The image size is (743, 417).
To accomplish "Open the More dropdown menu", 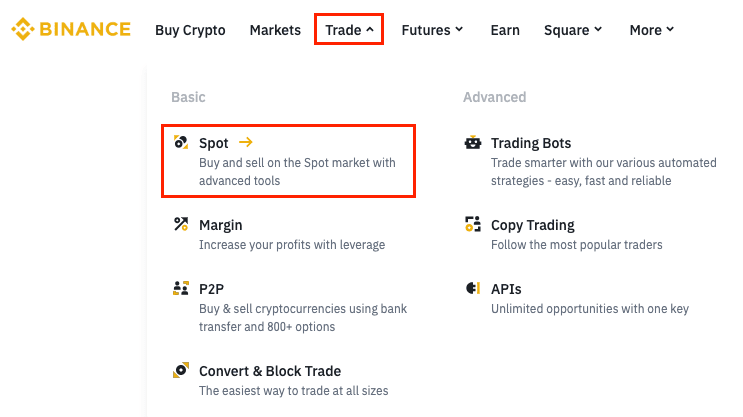I will pos(652,30).
